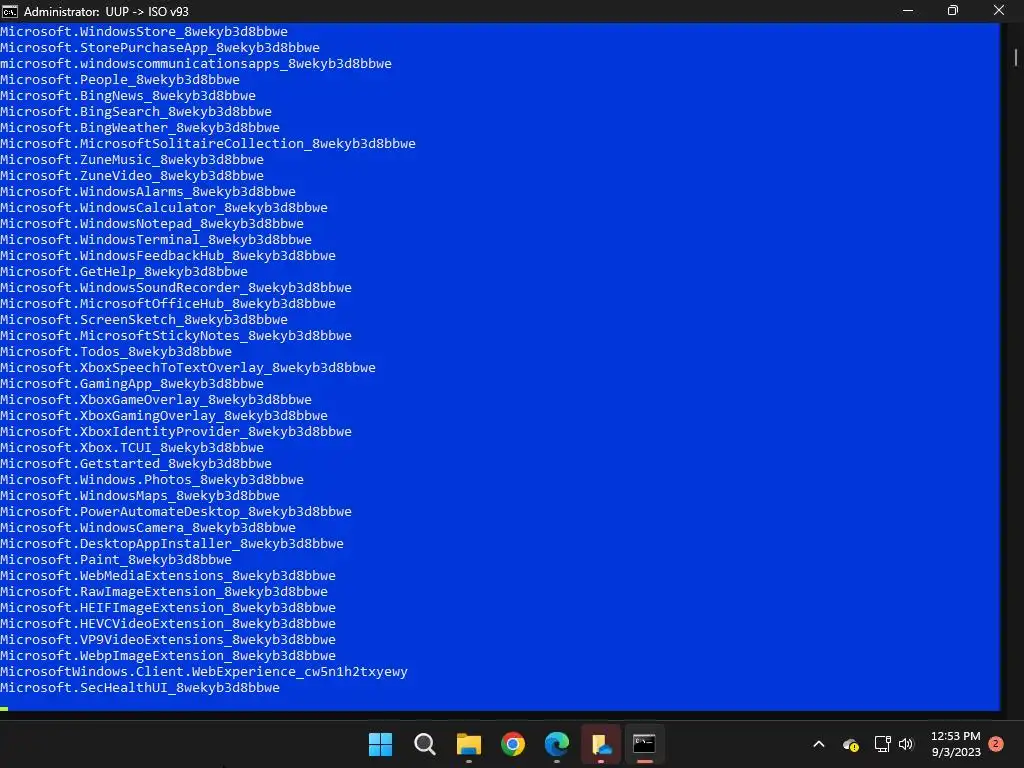The height and width of the screenshot is (768, 1024).
Task: Click line Microsoft.VP9VideoExtensions_8wekyb3d8bbwe
Action: click(x=168, y=639)
